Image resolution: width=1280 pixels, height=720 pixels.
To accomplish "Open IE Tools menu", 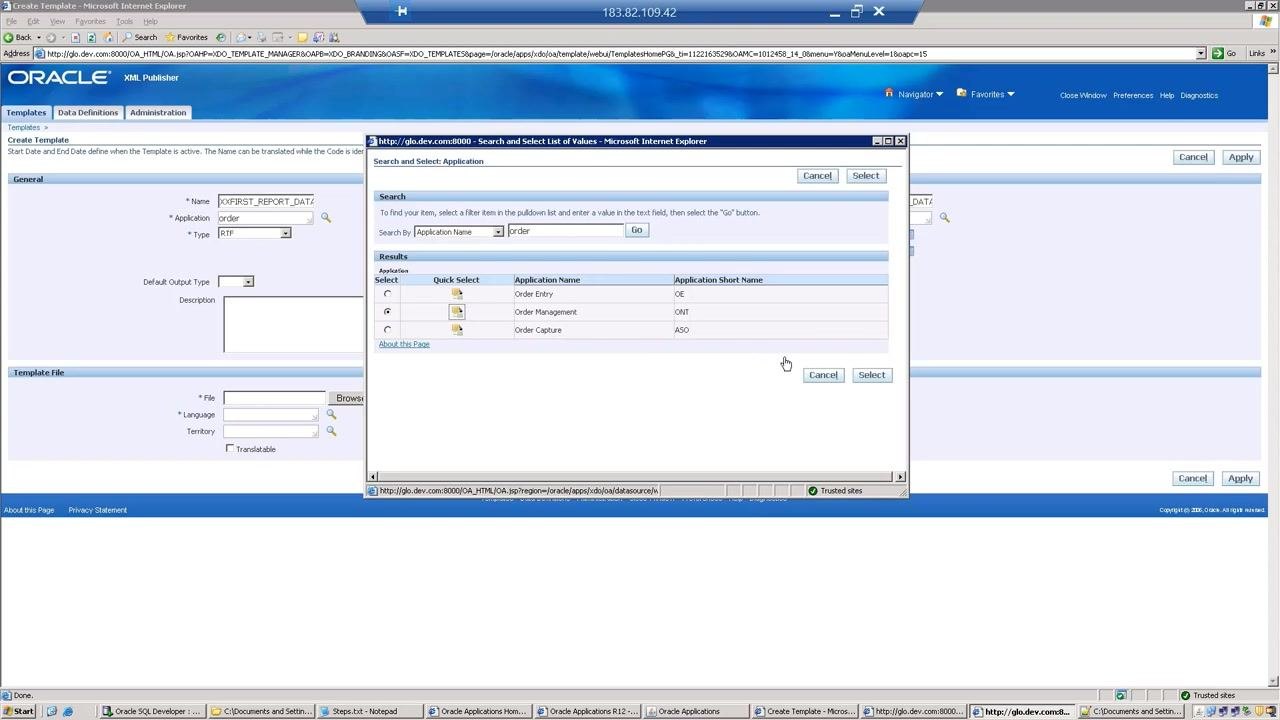I will point(124,21).
